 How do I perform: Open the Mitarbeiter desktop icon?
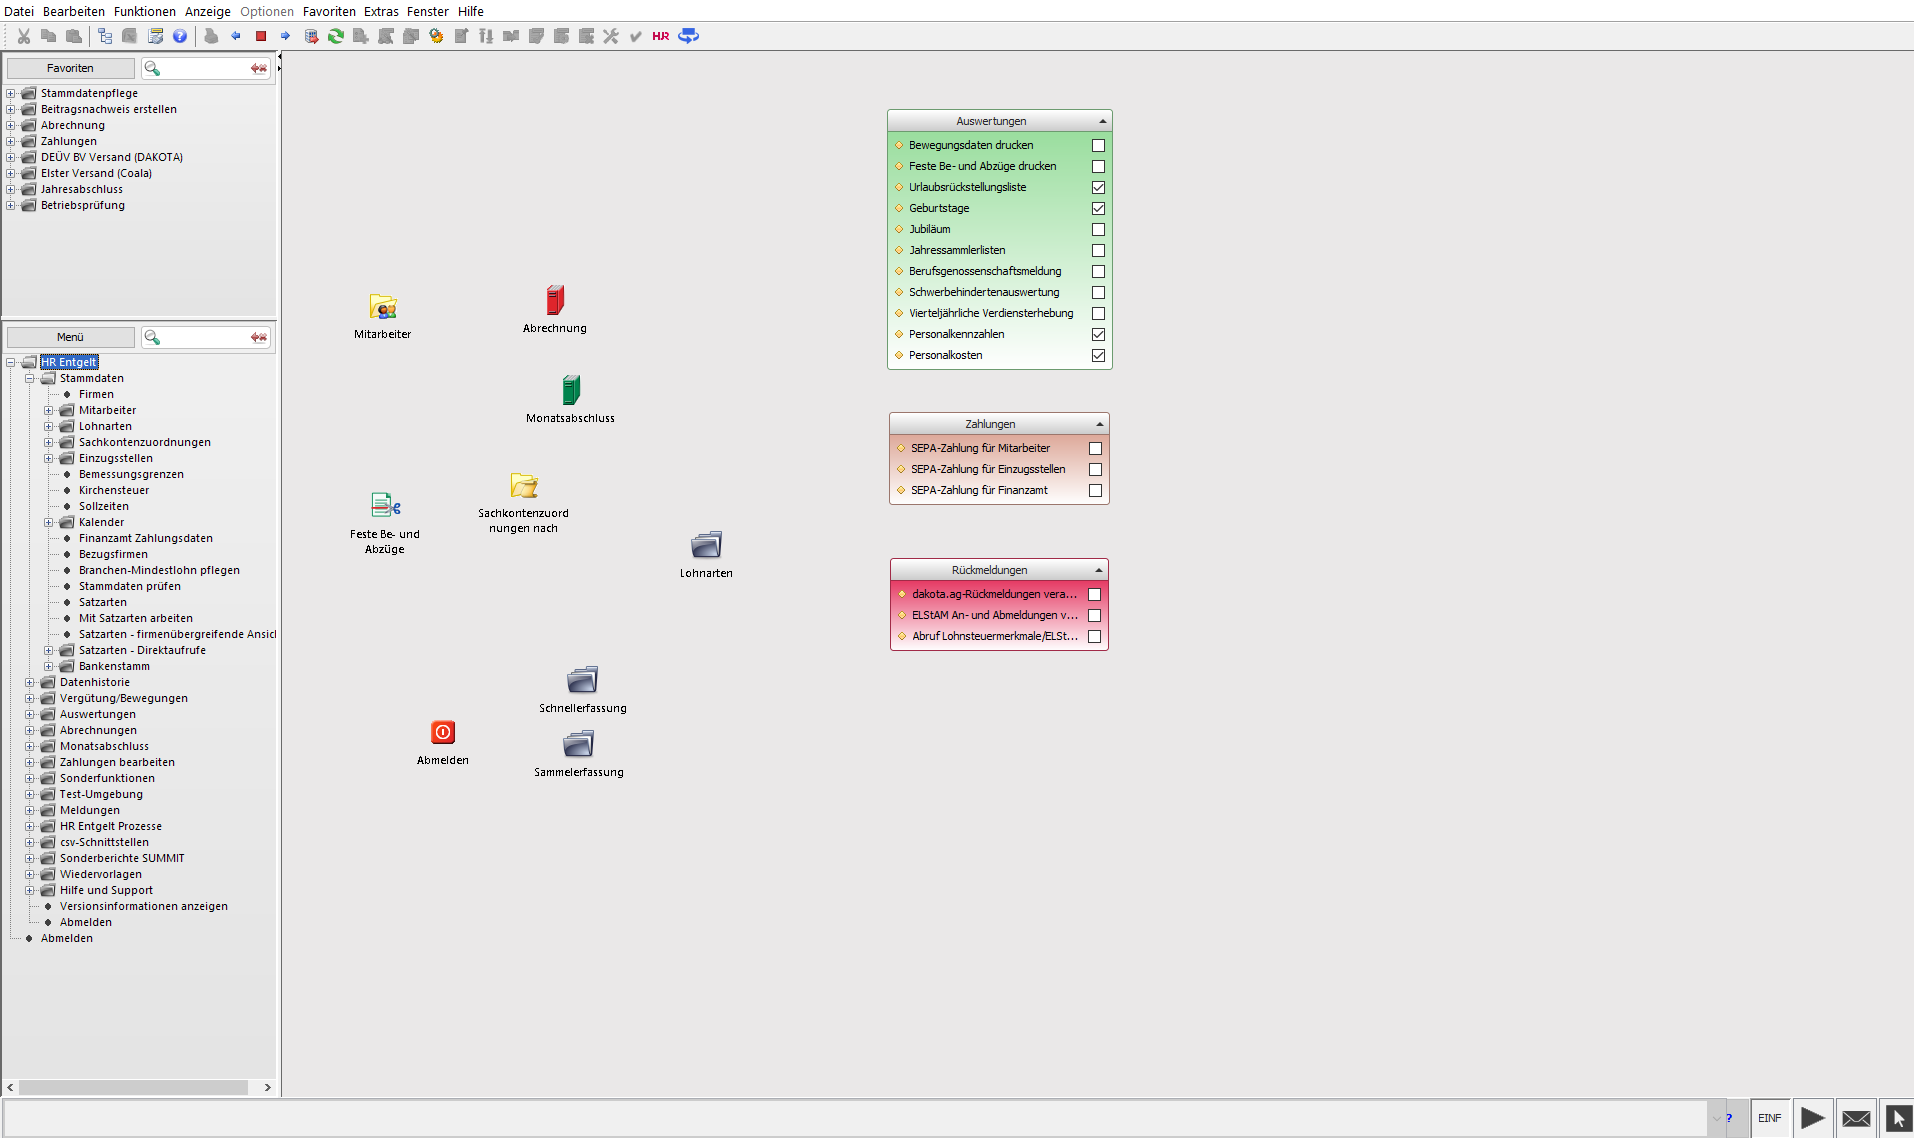click(383, 307)
